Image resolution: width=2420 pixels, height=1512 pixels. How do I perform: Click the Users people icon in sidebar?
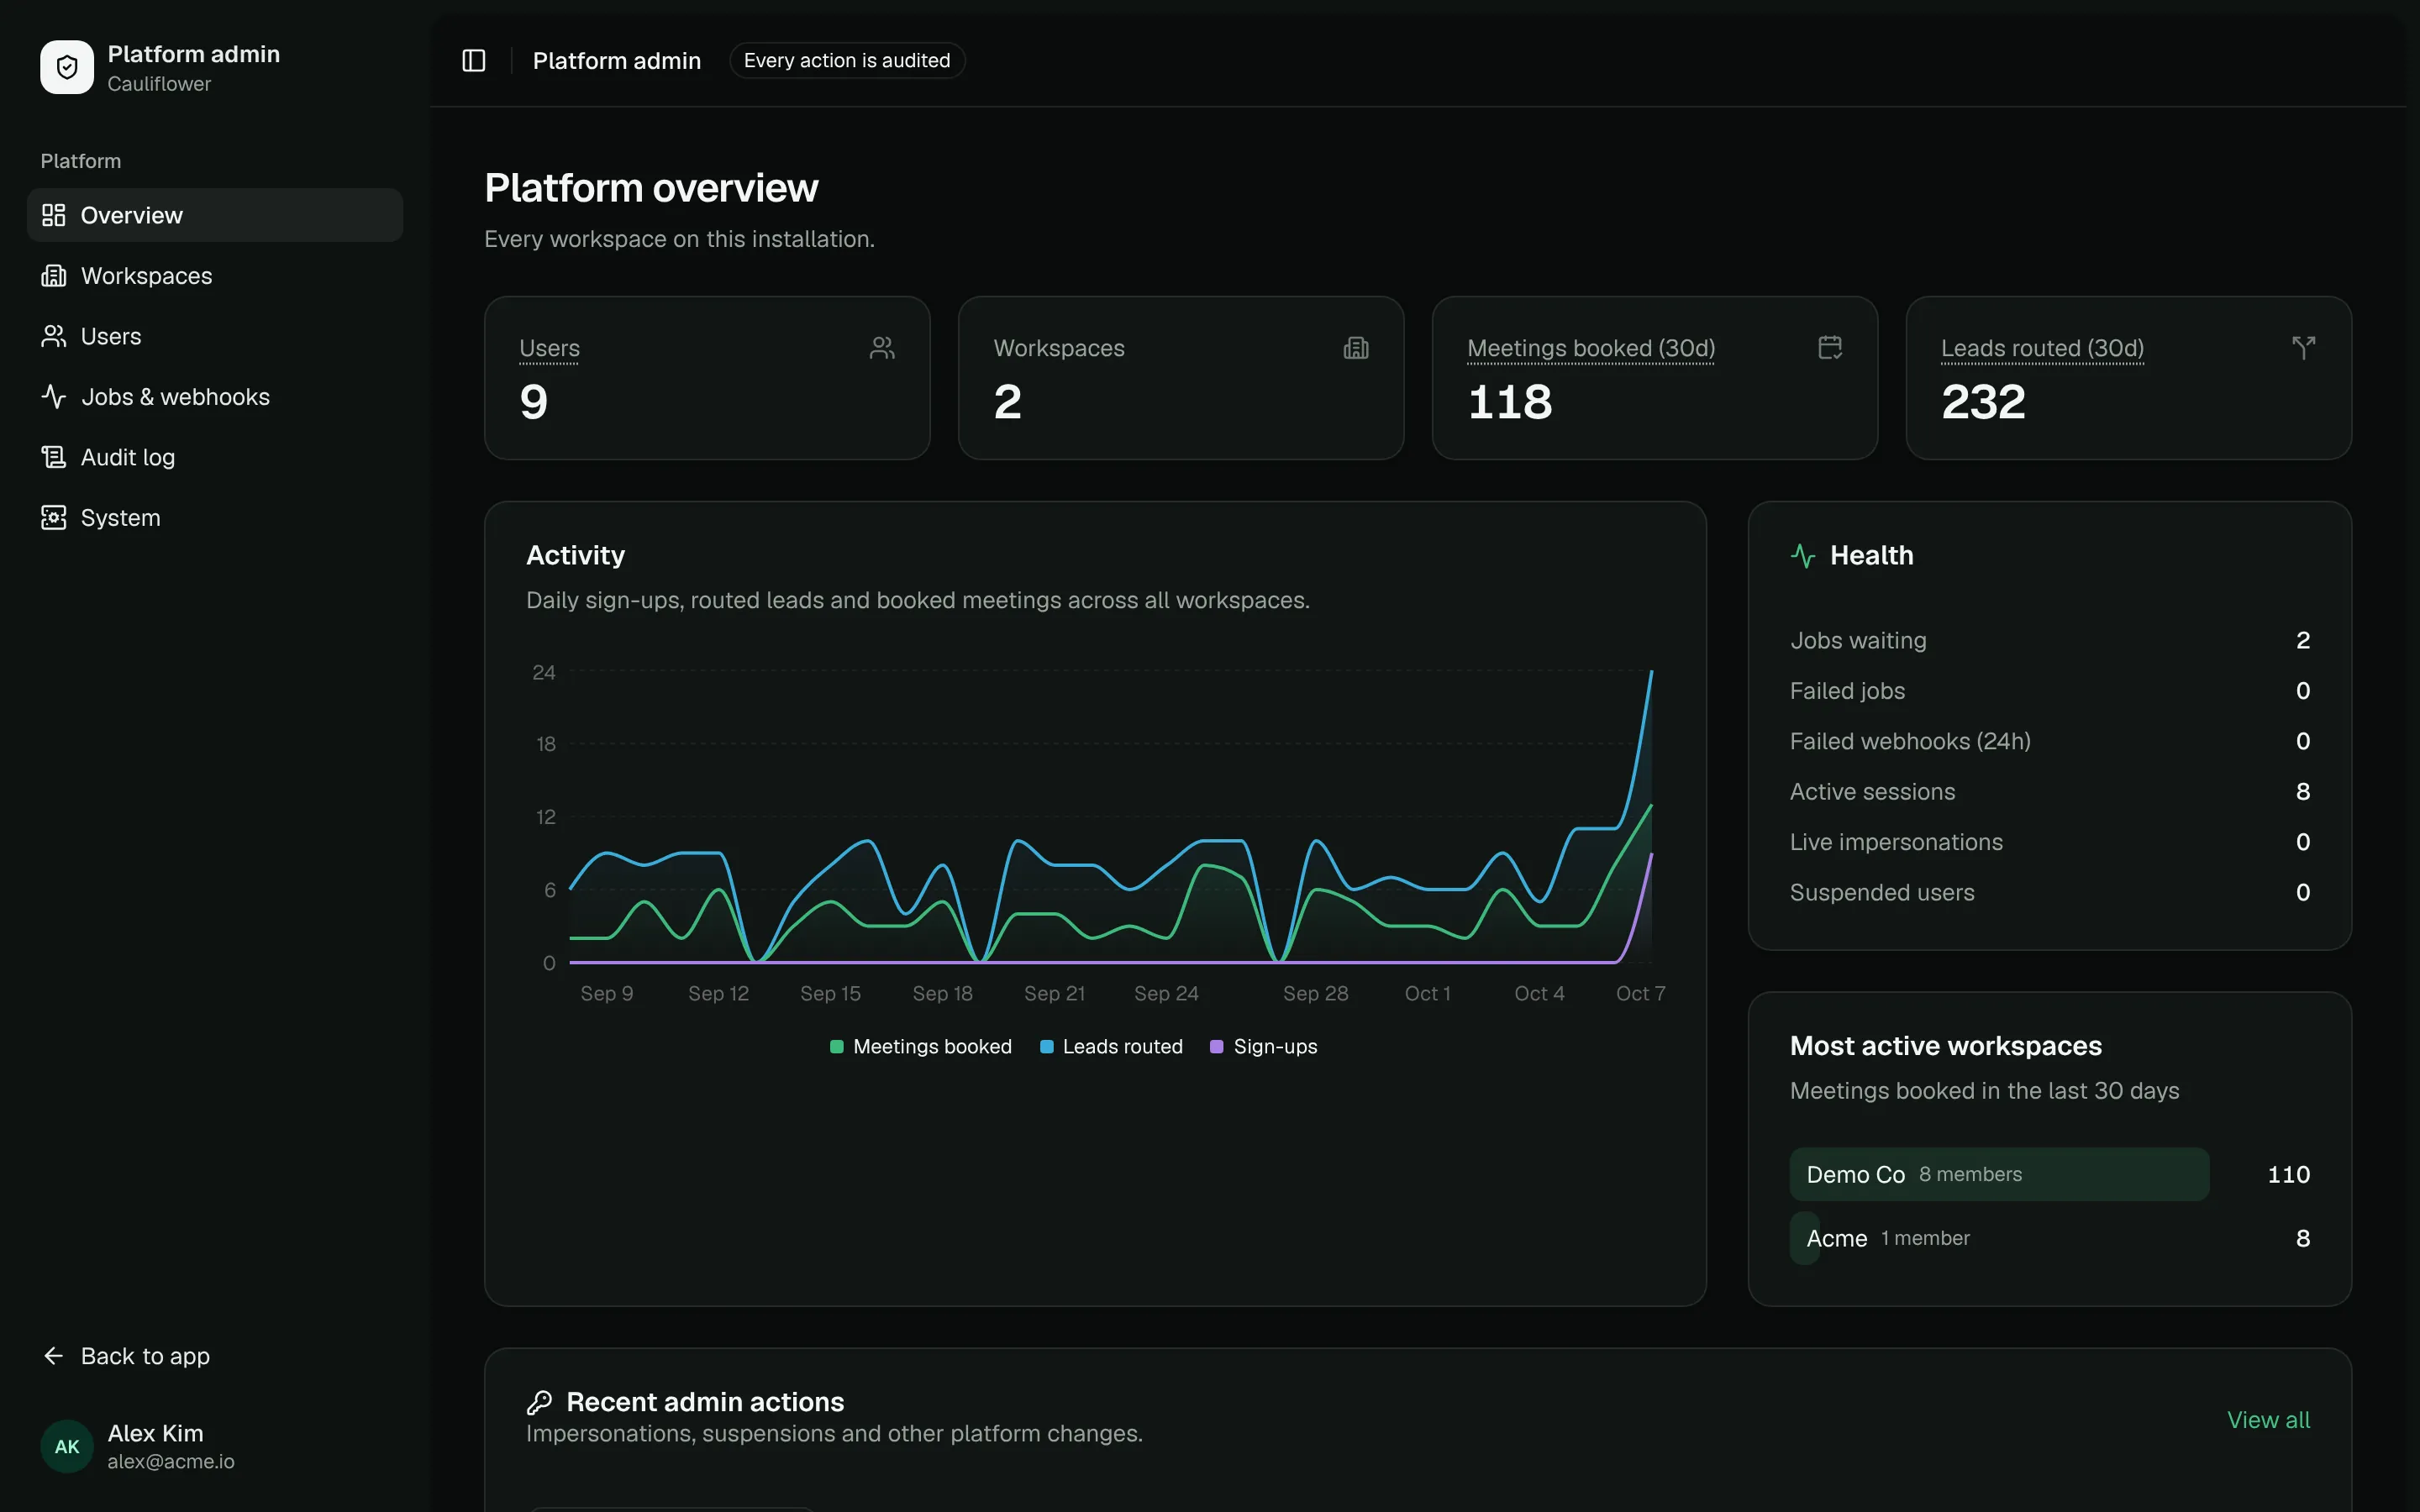[53, 336]
